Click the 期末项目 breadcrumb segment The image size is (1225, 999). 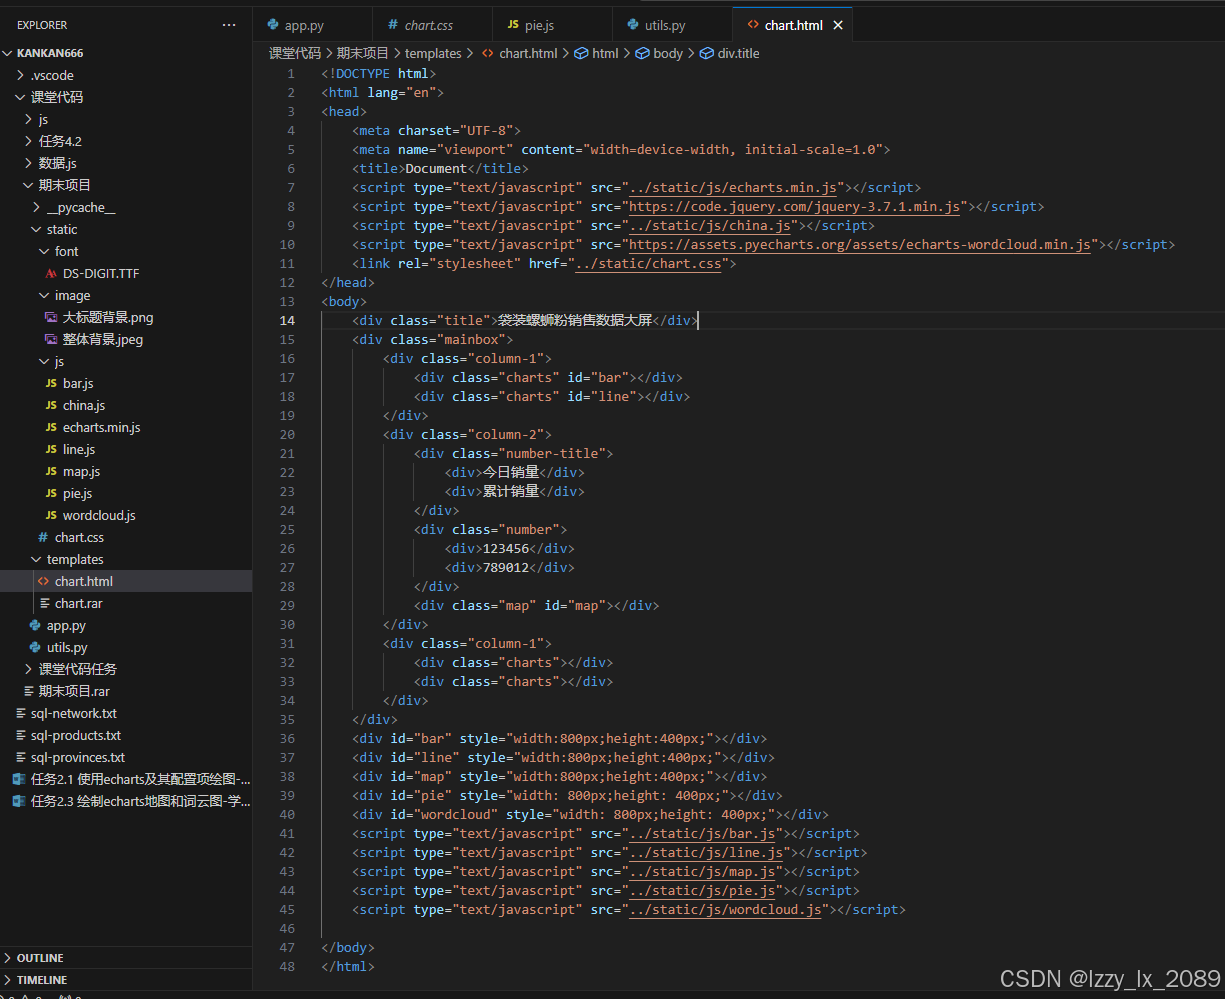tap(362, 53)
